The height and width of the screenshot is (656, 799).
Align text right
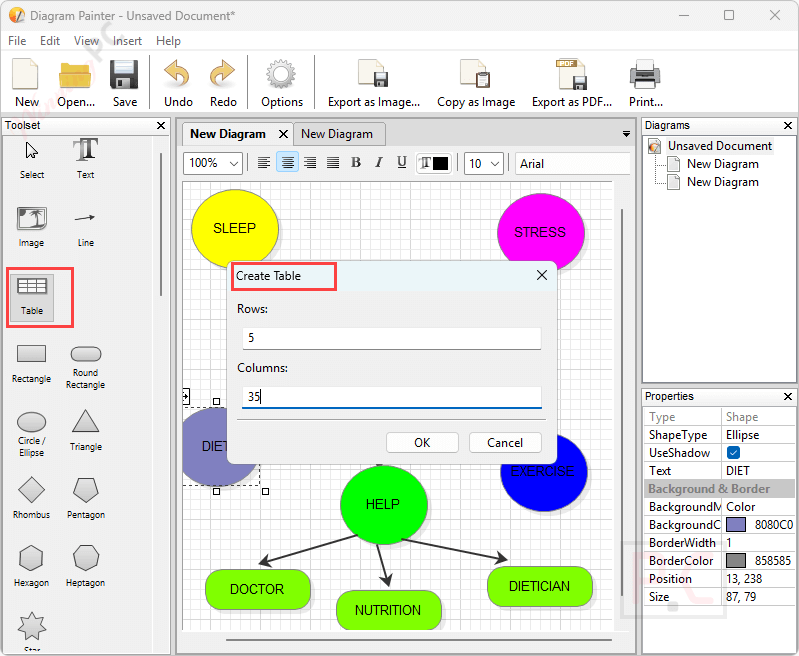coord(310,163)
